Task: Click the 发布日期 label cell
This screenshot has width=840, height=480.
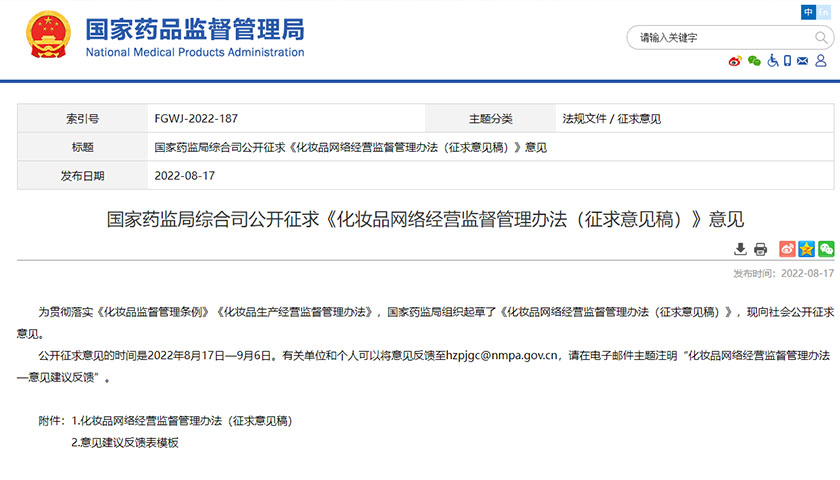Action: [82, 176]
